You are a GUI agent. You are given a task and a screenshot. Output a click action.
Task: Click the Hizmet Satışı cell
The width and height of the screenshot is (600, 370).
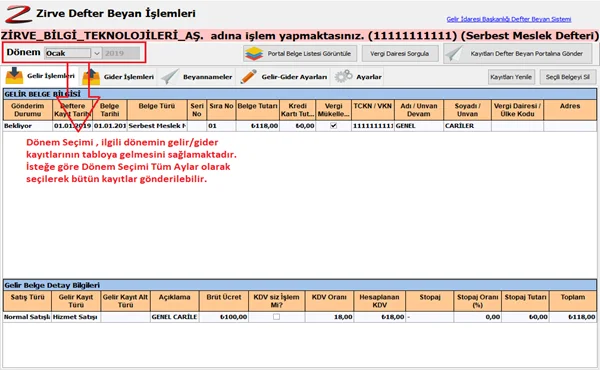click(x=76, y=317)
